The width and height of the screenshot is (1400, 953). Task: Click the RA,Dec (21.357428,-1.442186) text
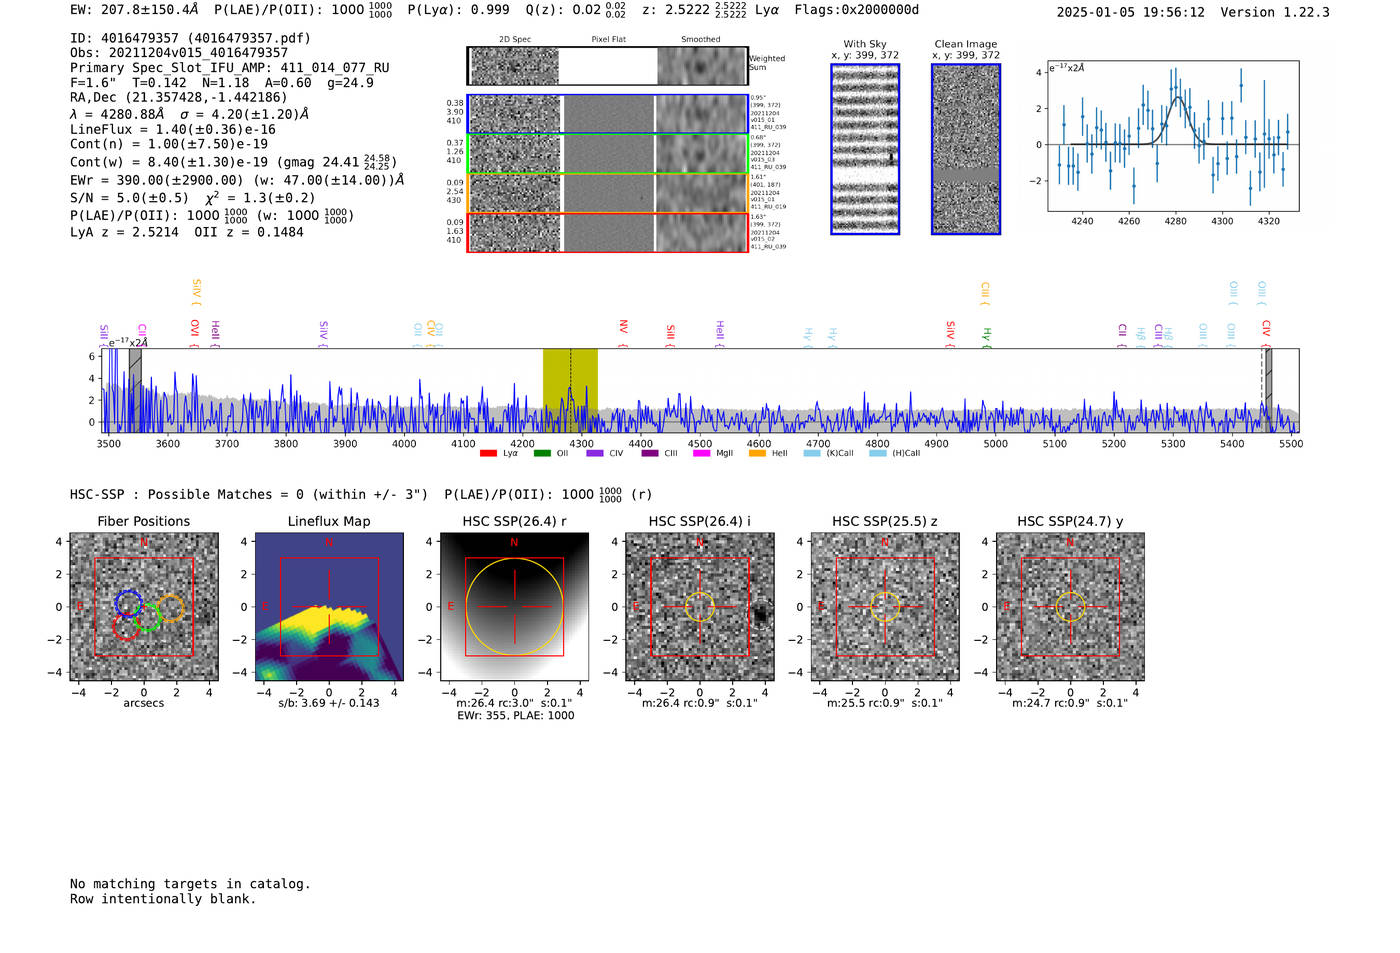point(179,97)
